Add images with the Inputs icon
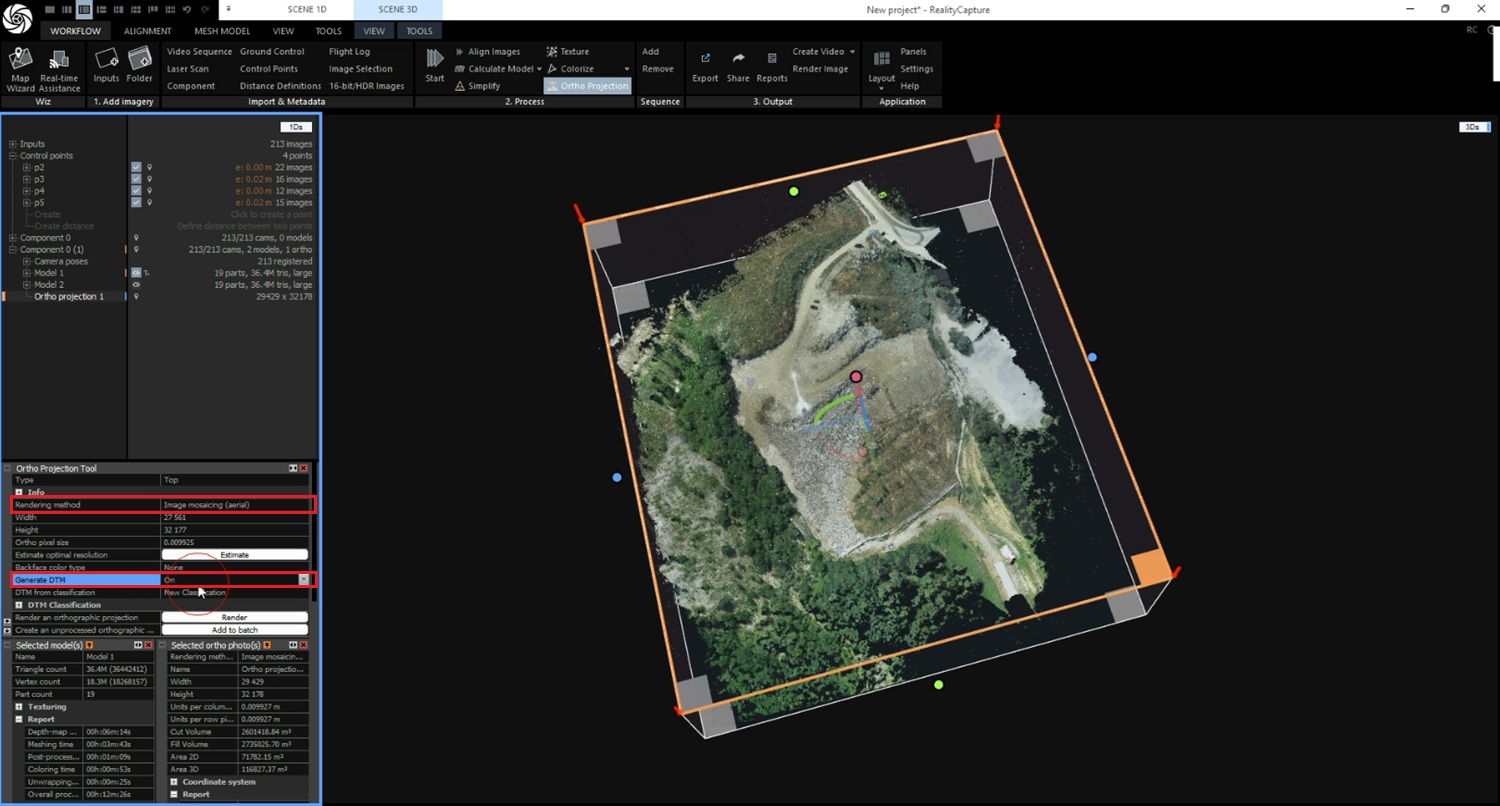 [x=106, y=60]
